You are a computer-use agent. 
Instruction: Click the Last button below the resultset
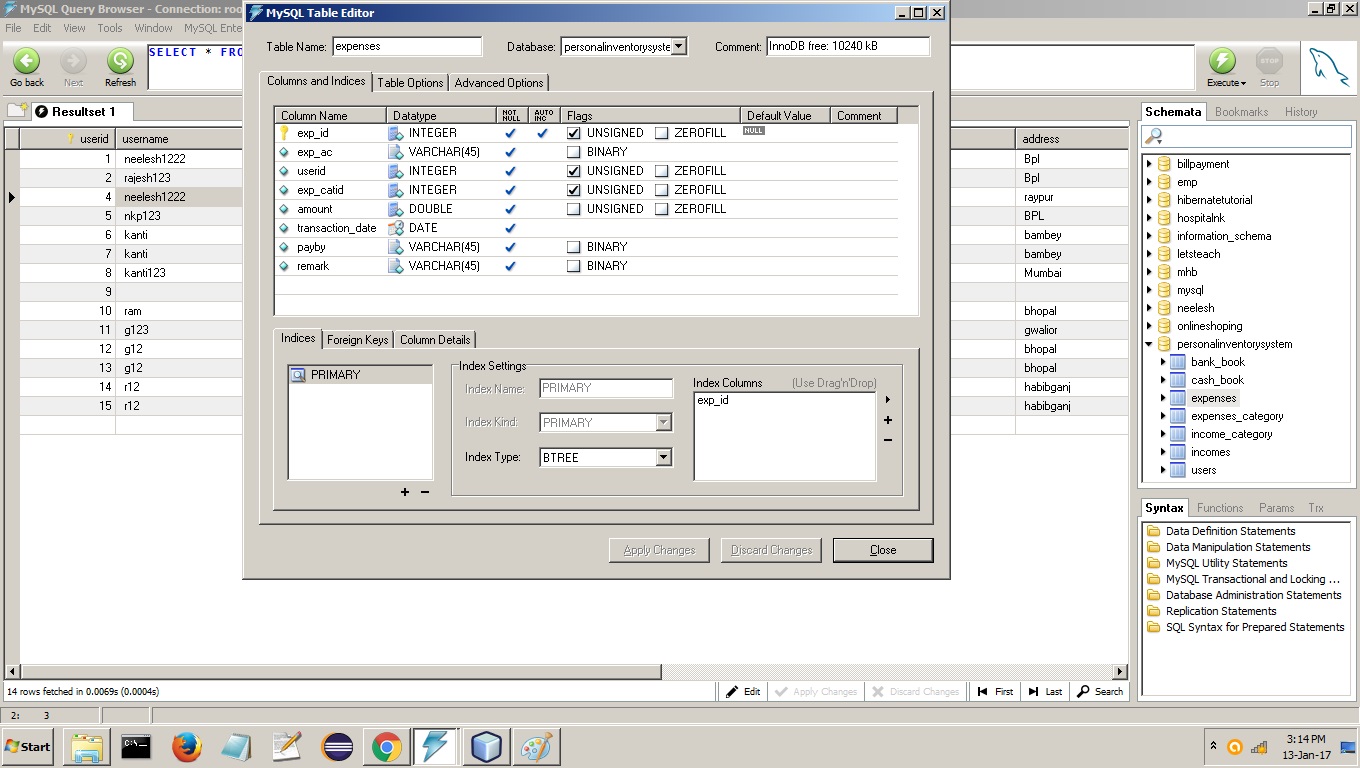[1044, 691]
